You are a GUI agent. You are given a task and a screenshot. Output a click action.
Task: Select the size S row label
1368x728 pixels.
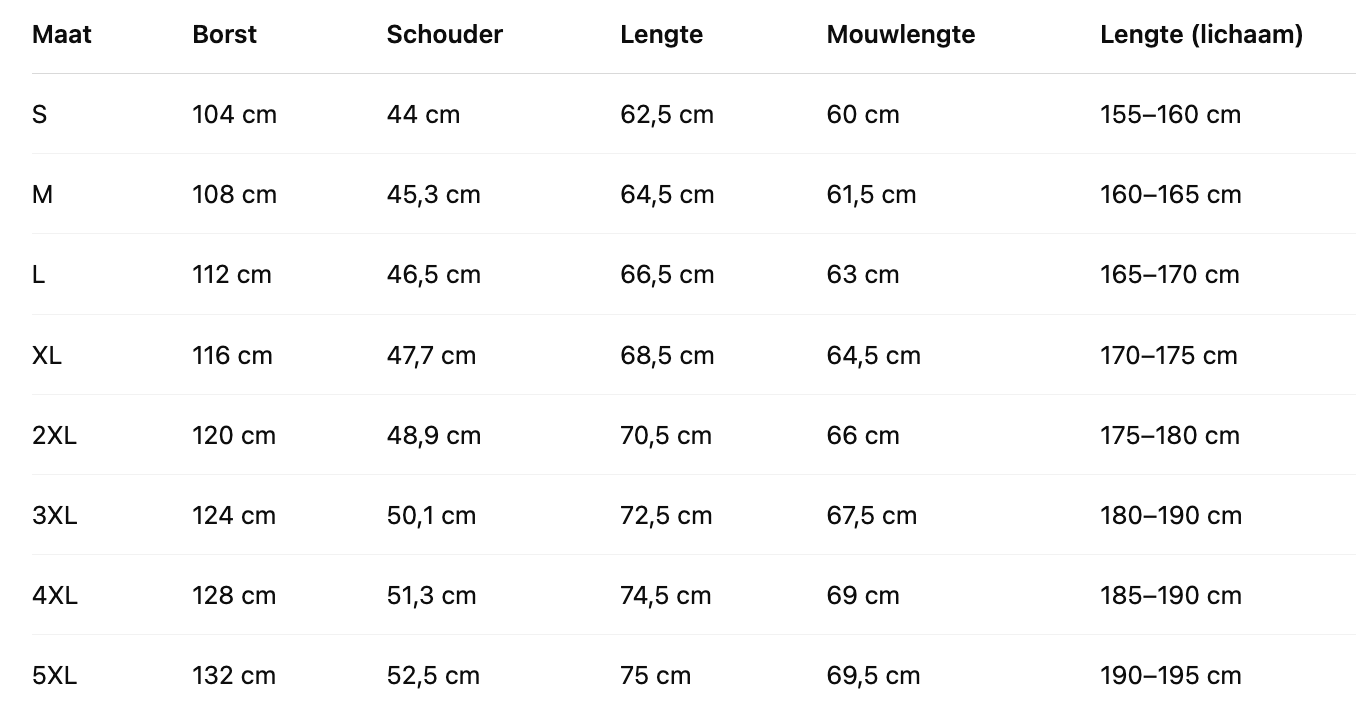(x=40, y=114)
